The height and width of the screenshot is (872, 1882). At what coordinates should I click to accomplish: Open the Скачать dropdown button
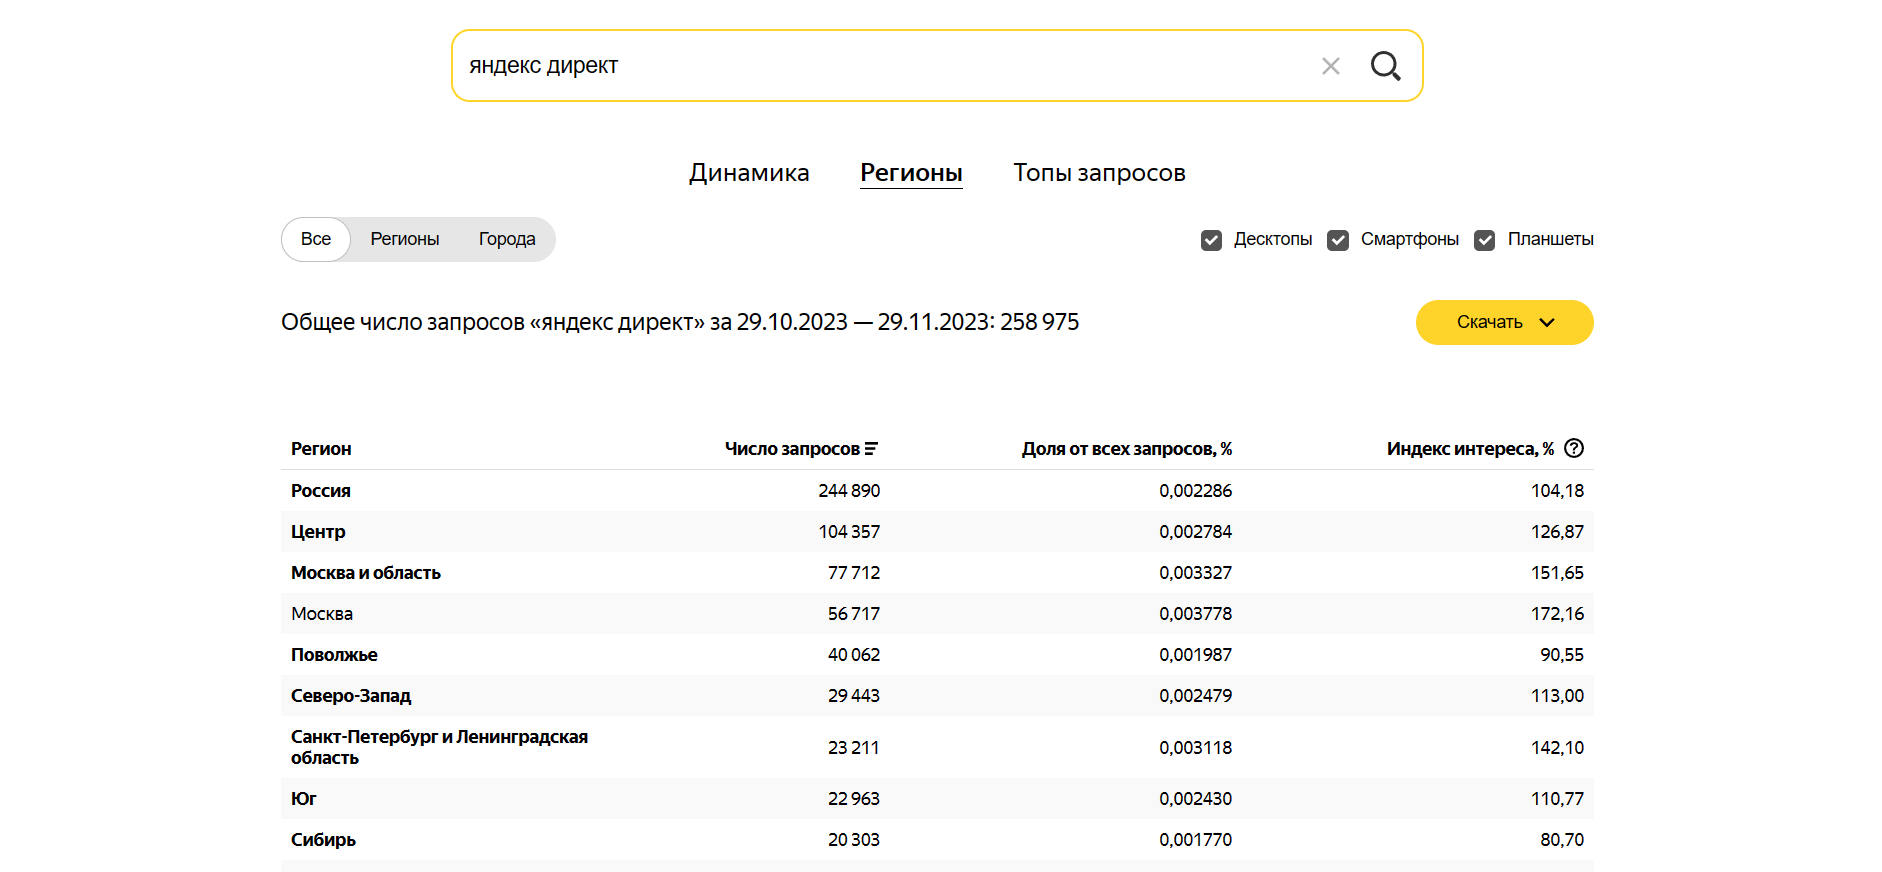click(x=1504, y=322)
